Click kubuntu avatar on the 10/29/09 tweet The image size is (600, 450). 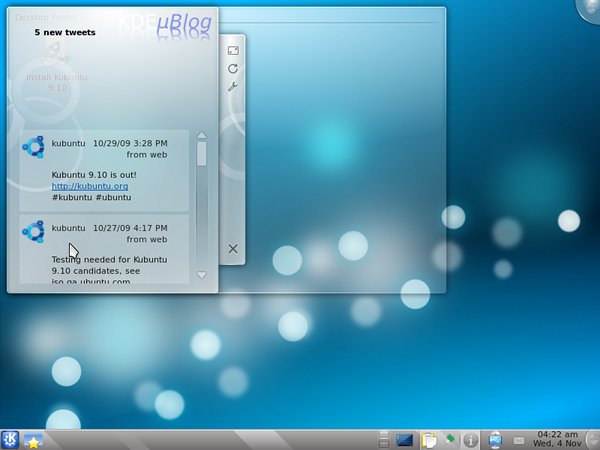point(33,147)
